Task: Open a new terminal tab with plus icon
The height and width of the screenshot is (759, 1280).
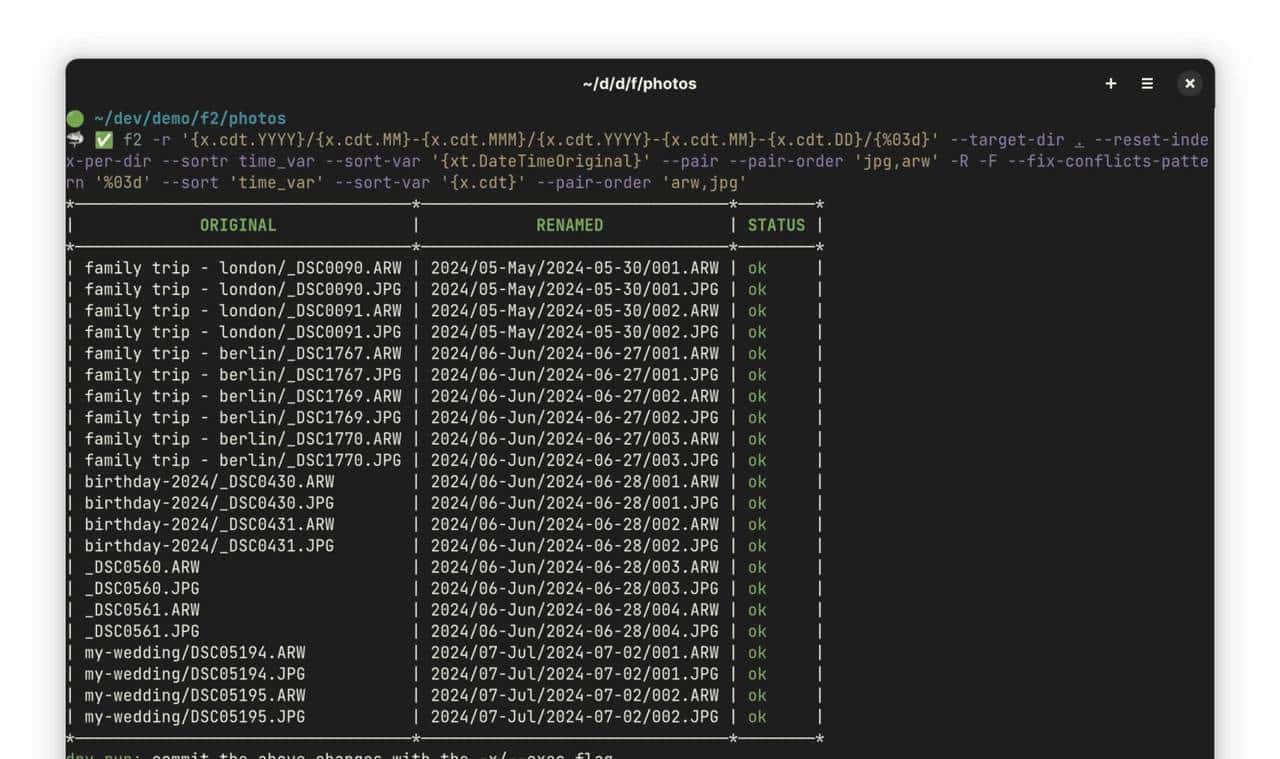Action: coord(1110,84)
